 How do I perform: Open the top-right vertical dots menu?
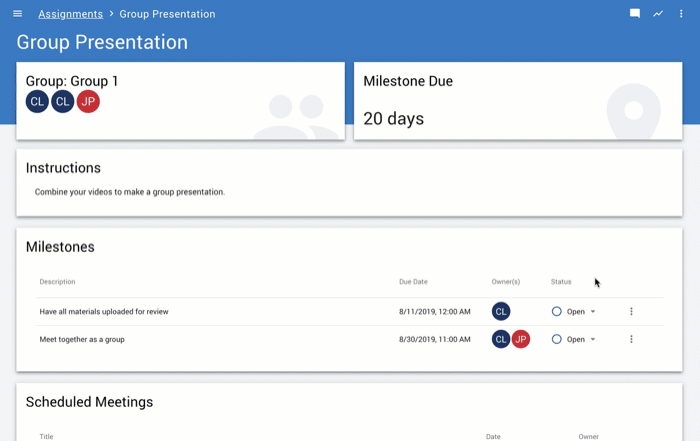click(x=681, y=14)
